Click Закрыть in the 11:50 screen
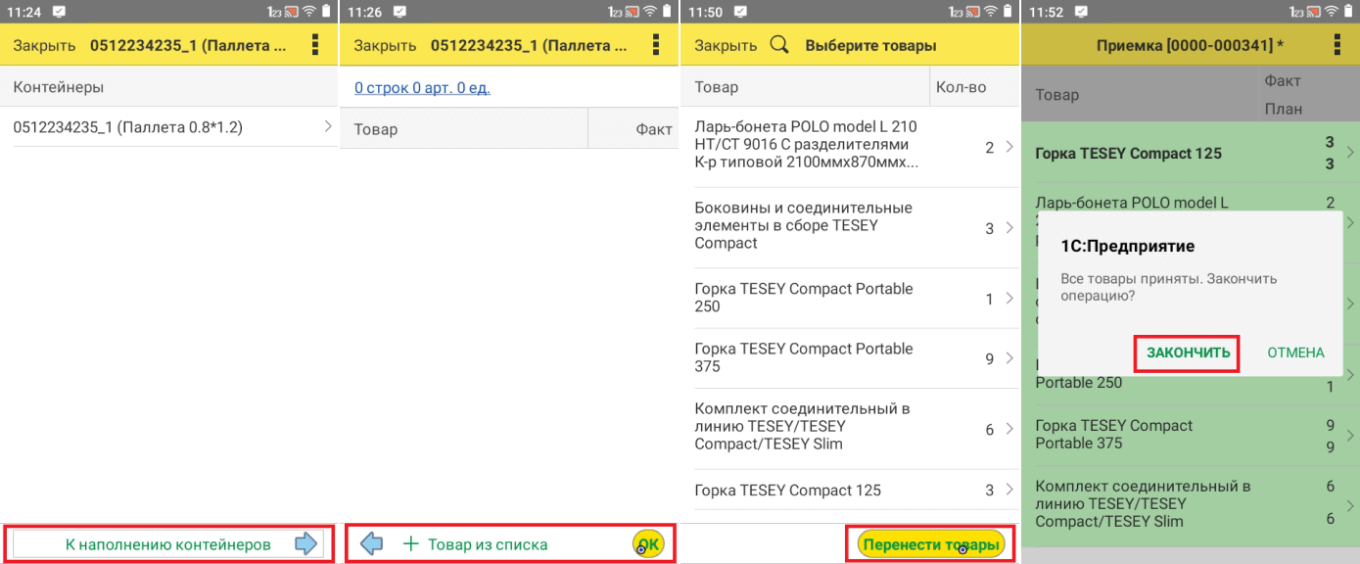 click(726, 46)
